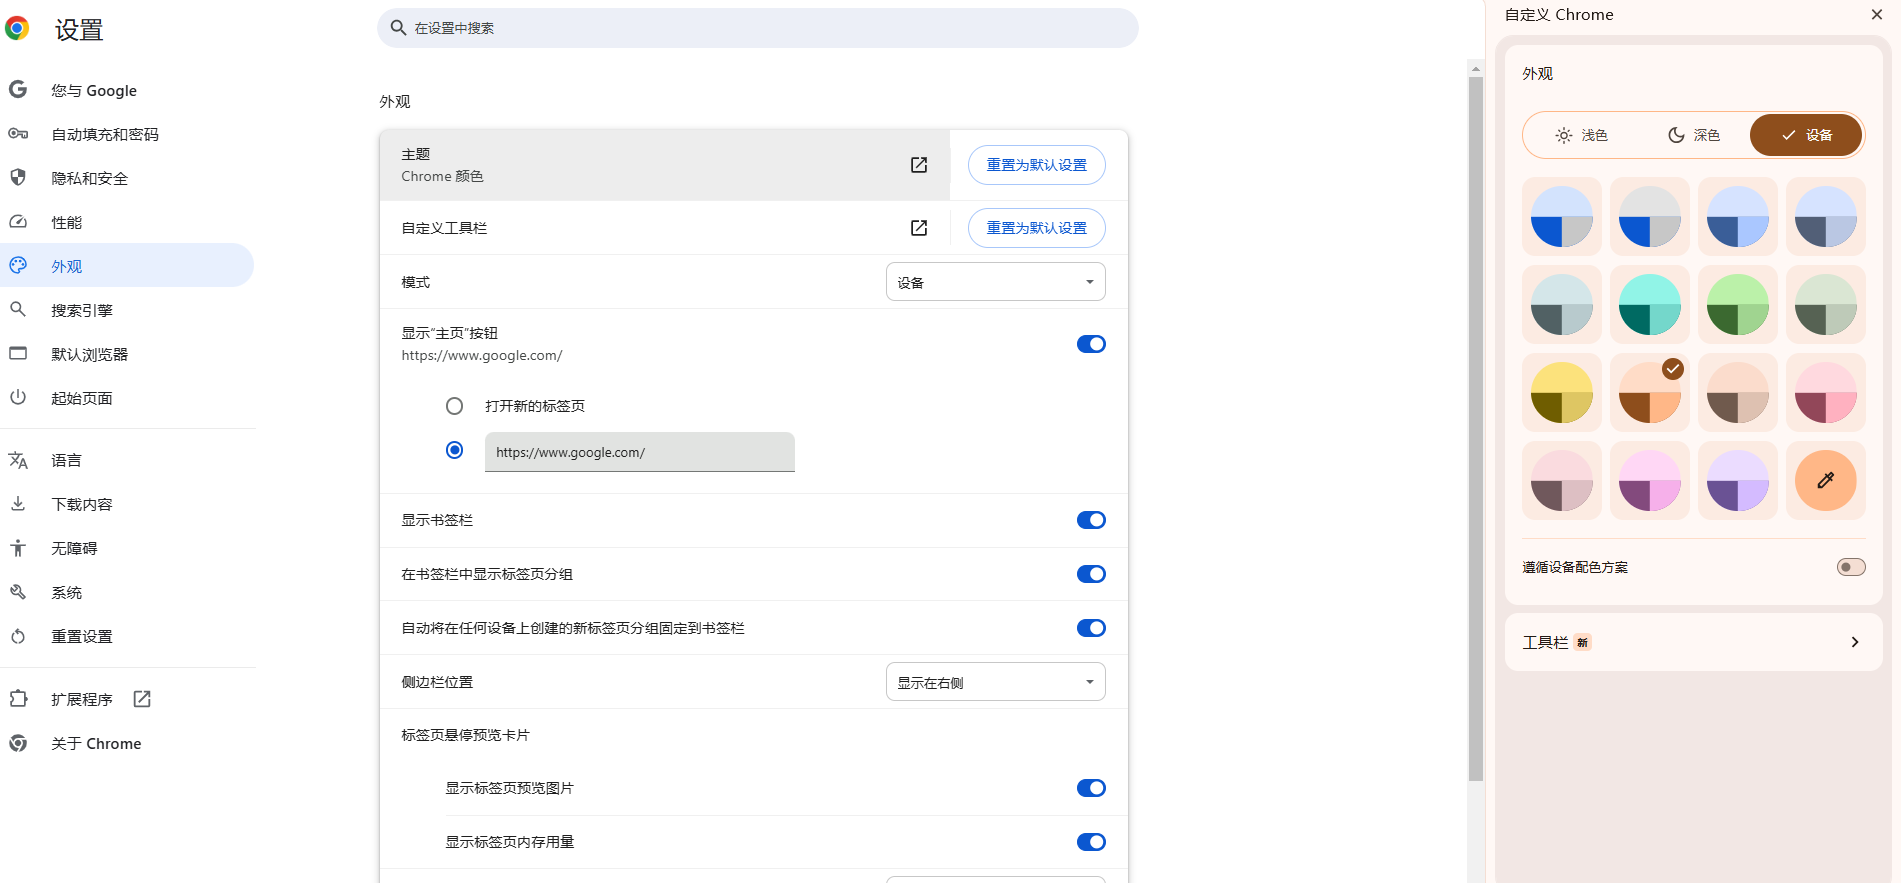
Task: Open the 关于 Chrome page
Action: point(128,743)
